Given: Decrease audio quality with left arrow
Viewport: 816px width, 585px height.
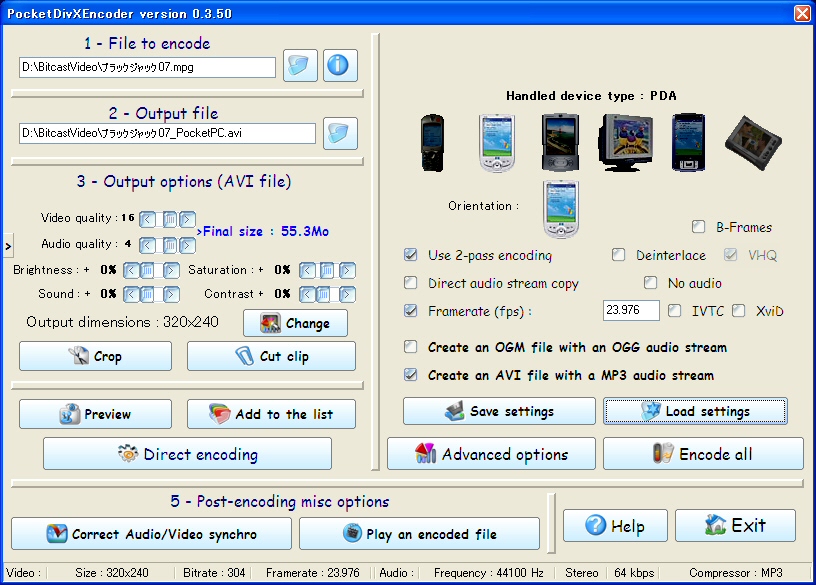Looking at the screenshot, I should click(147, 245).
